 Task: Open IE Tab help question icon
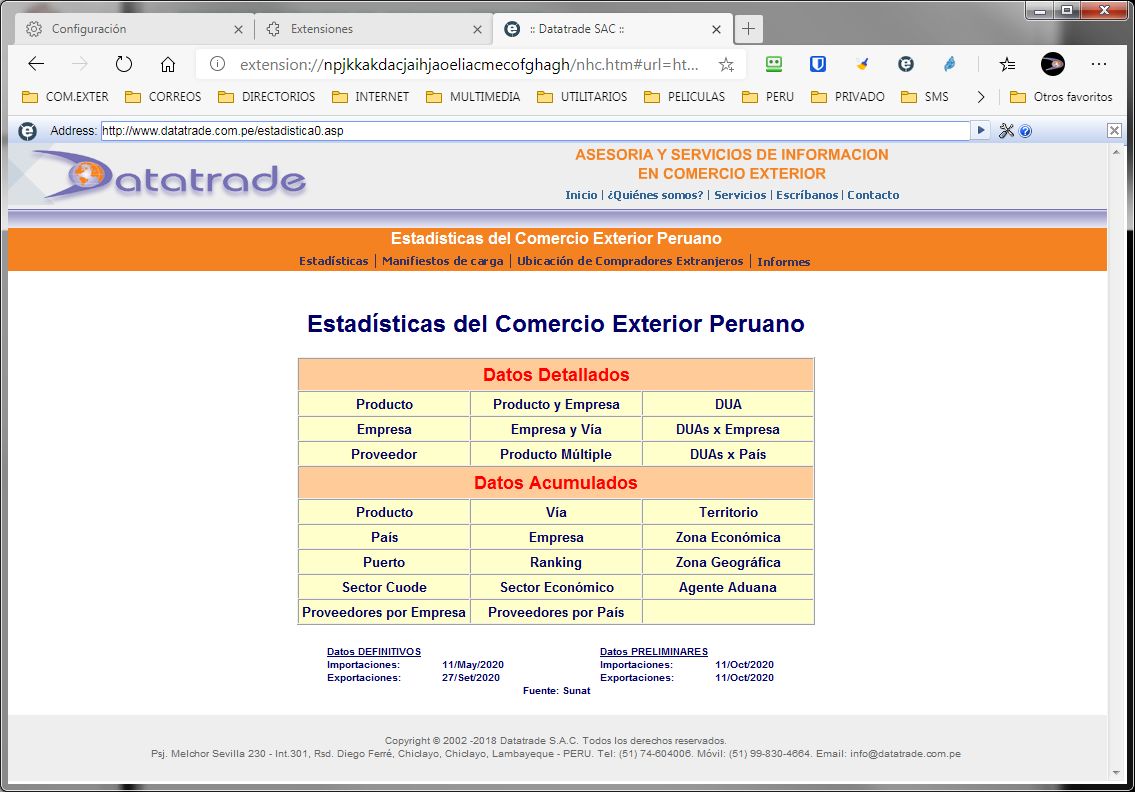pos(1025,131)
